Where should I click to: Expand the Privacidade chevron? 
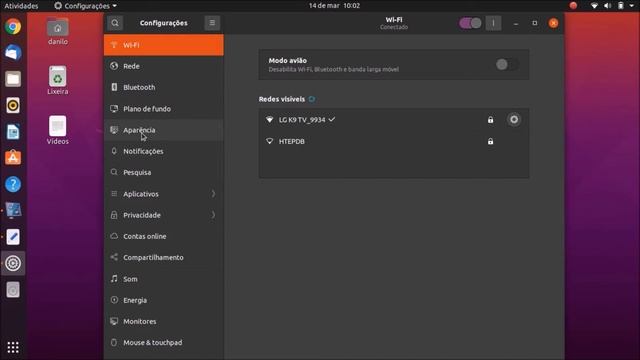pos(213,215)
